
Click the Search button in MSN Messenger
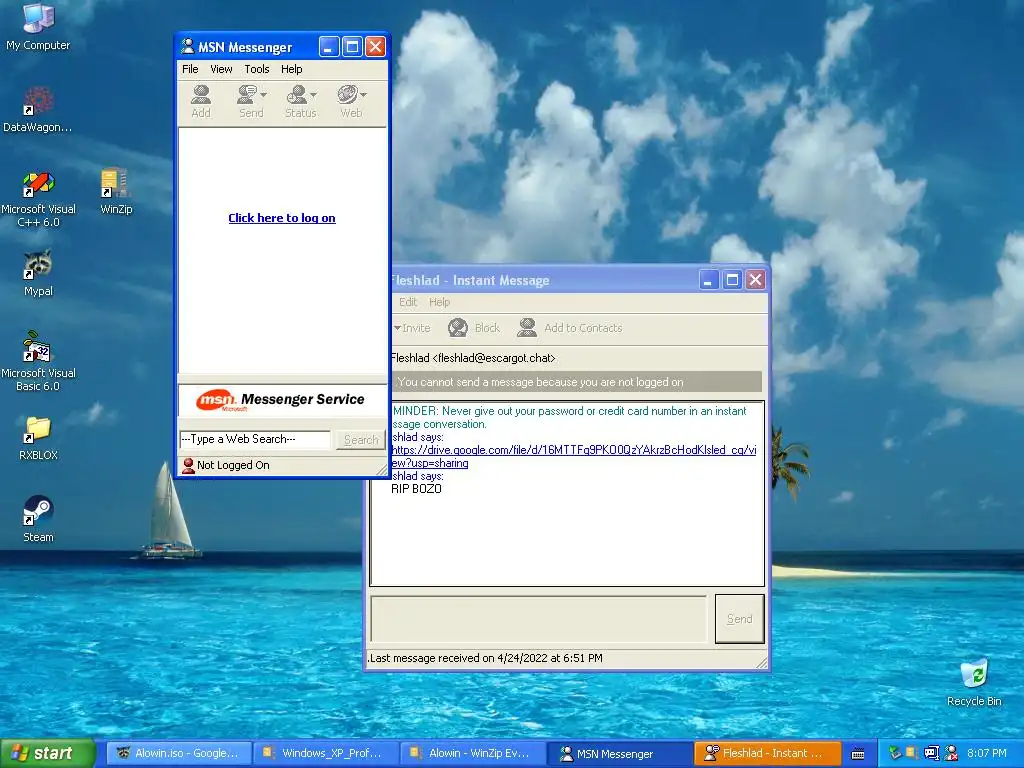(360, 440)
